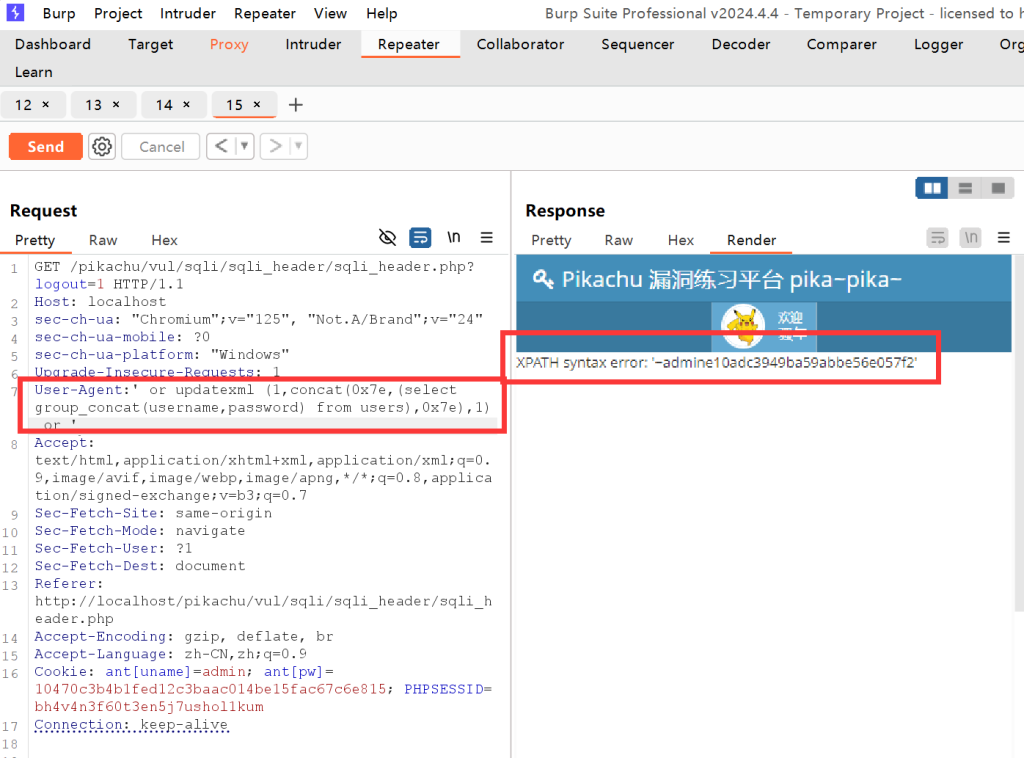1024x758 pixels.
Task: Switch to the Intruder tool tab
Action: pos(313,44)
